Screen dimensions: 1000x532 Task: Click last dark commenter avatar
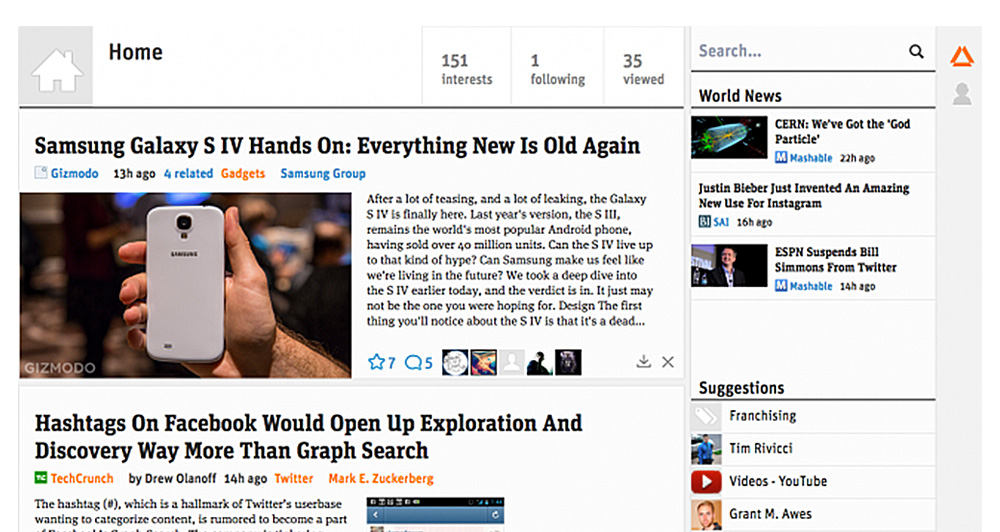tap(568, 362)
